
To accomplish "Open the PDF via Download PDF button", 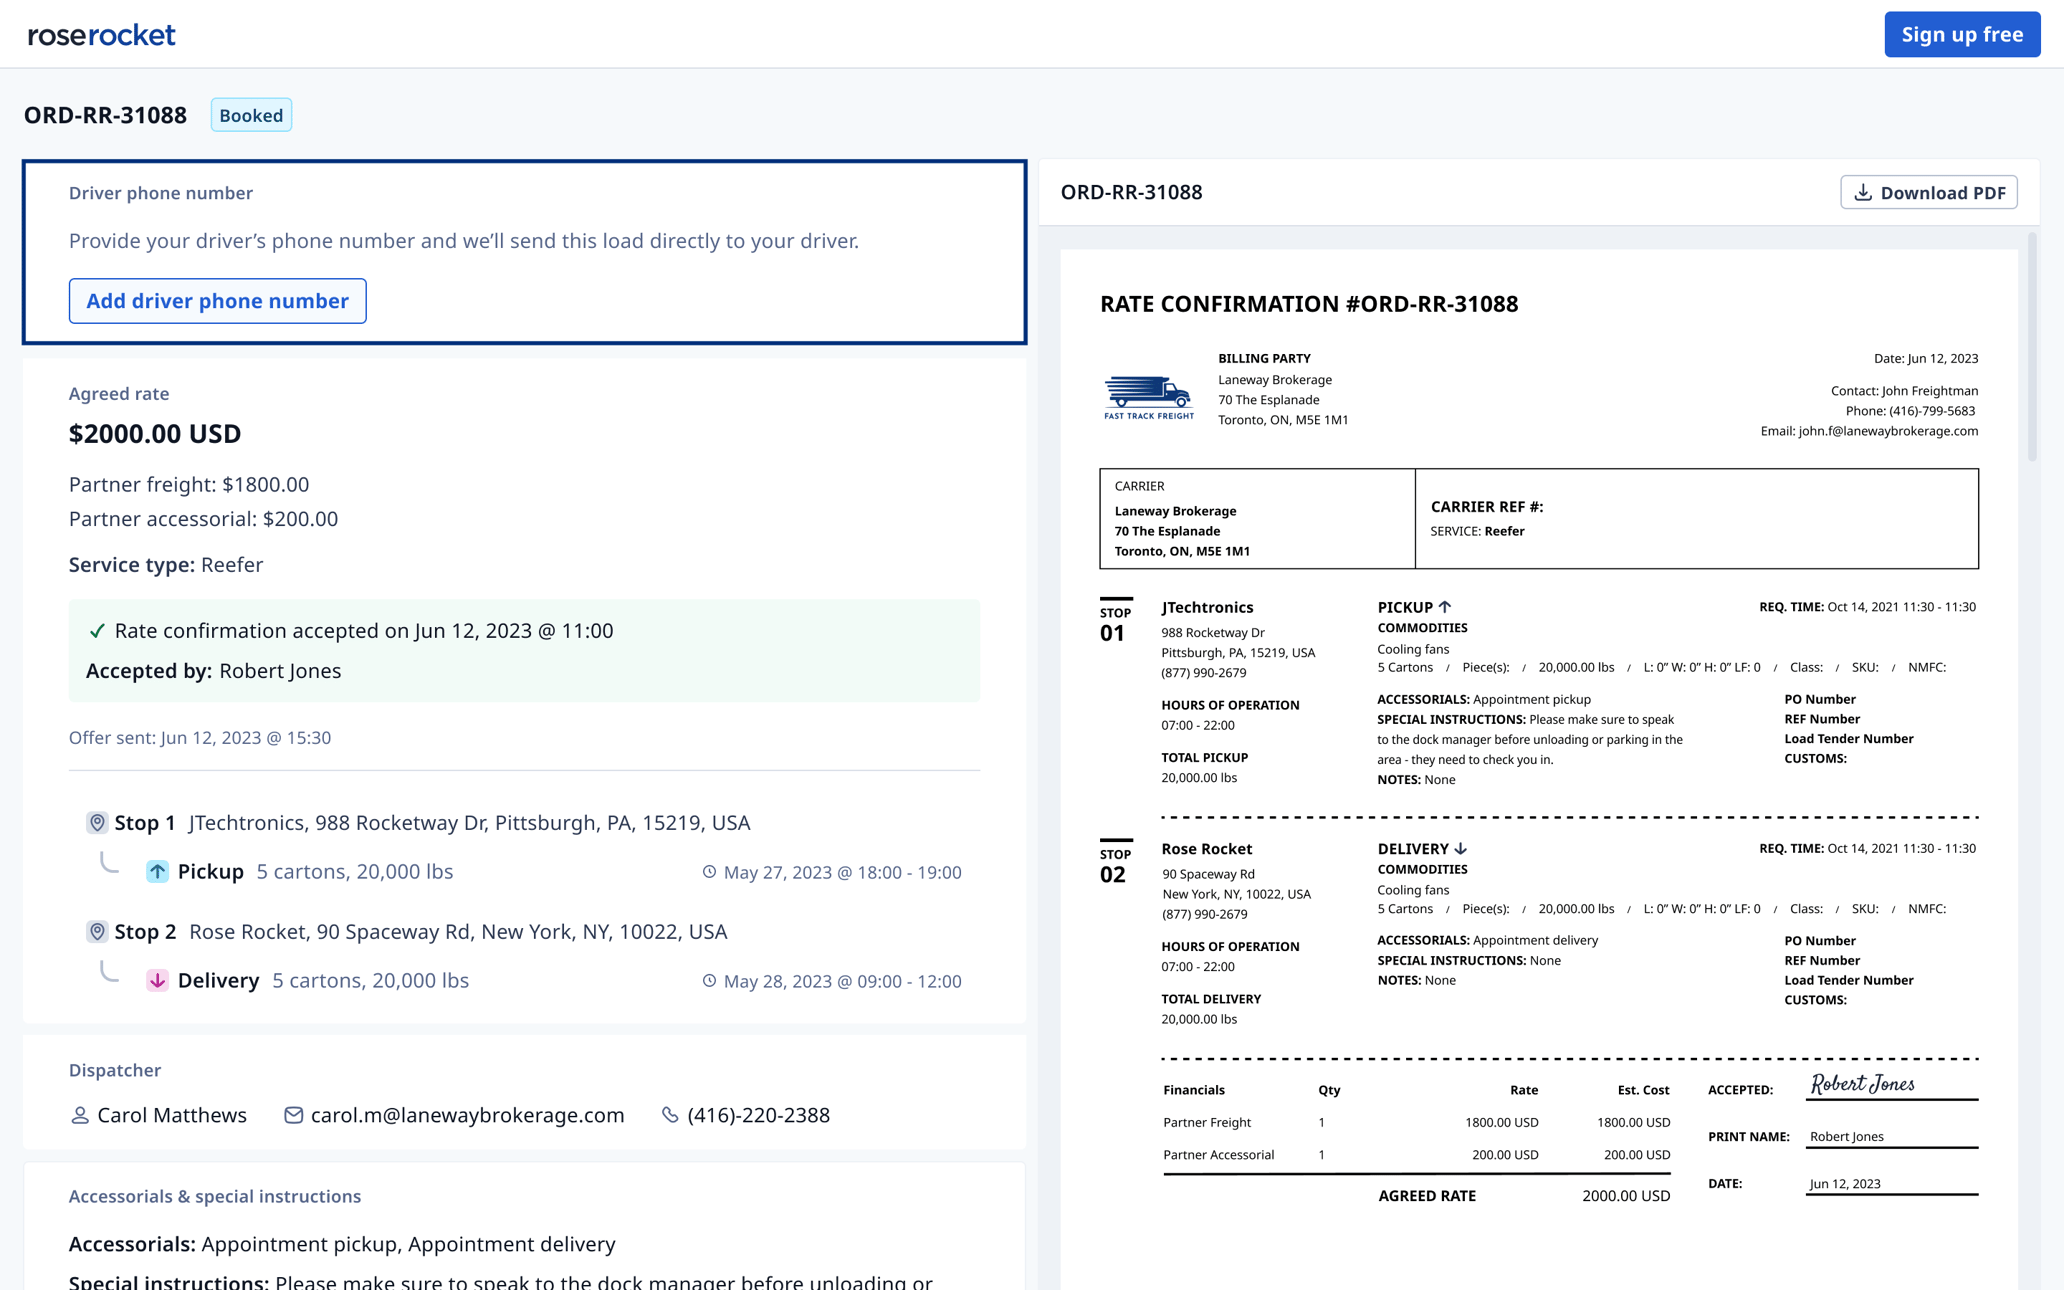I will (x=1928, y=192).
